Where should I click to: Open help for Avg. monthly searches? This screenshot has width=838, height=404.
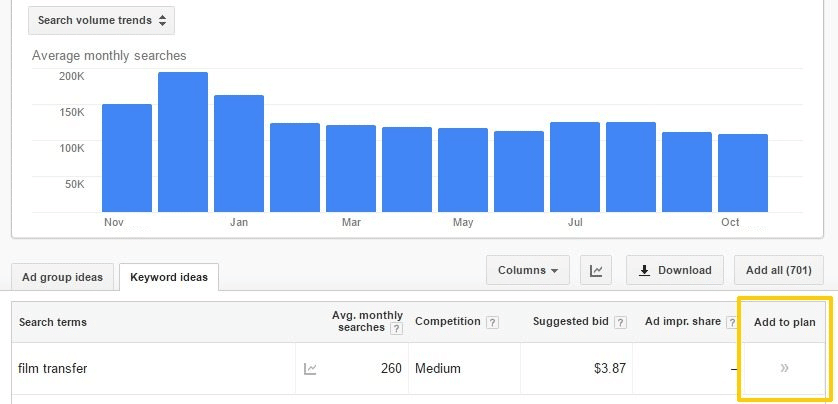[396, 328]
